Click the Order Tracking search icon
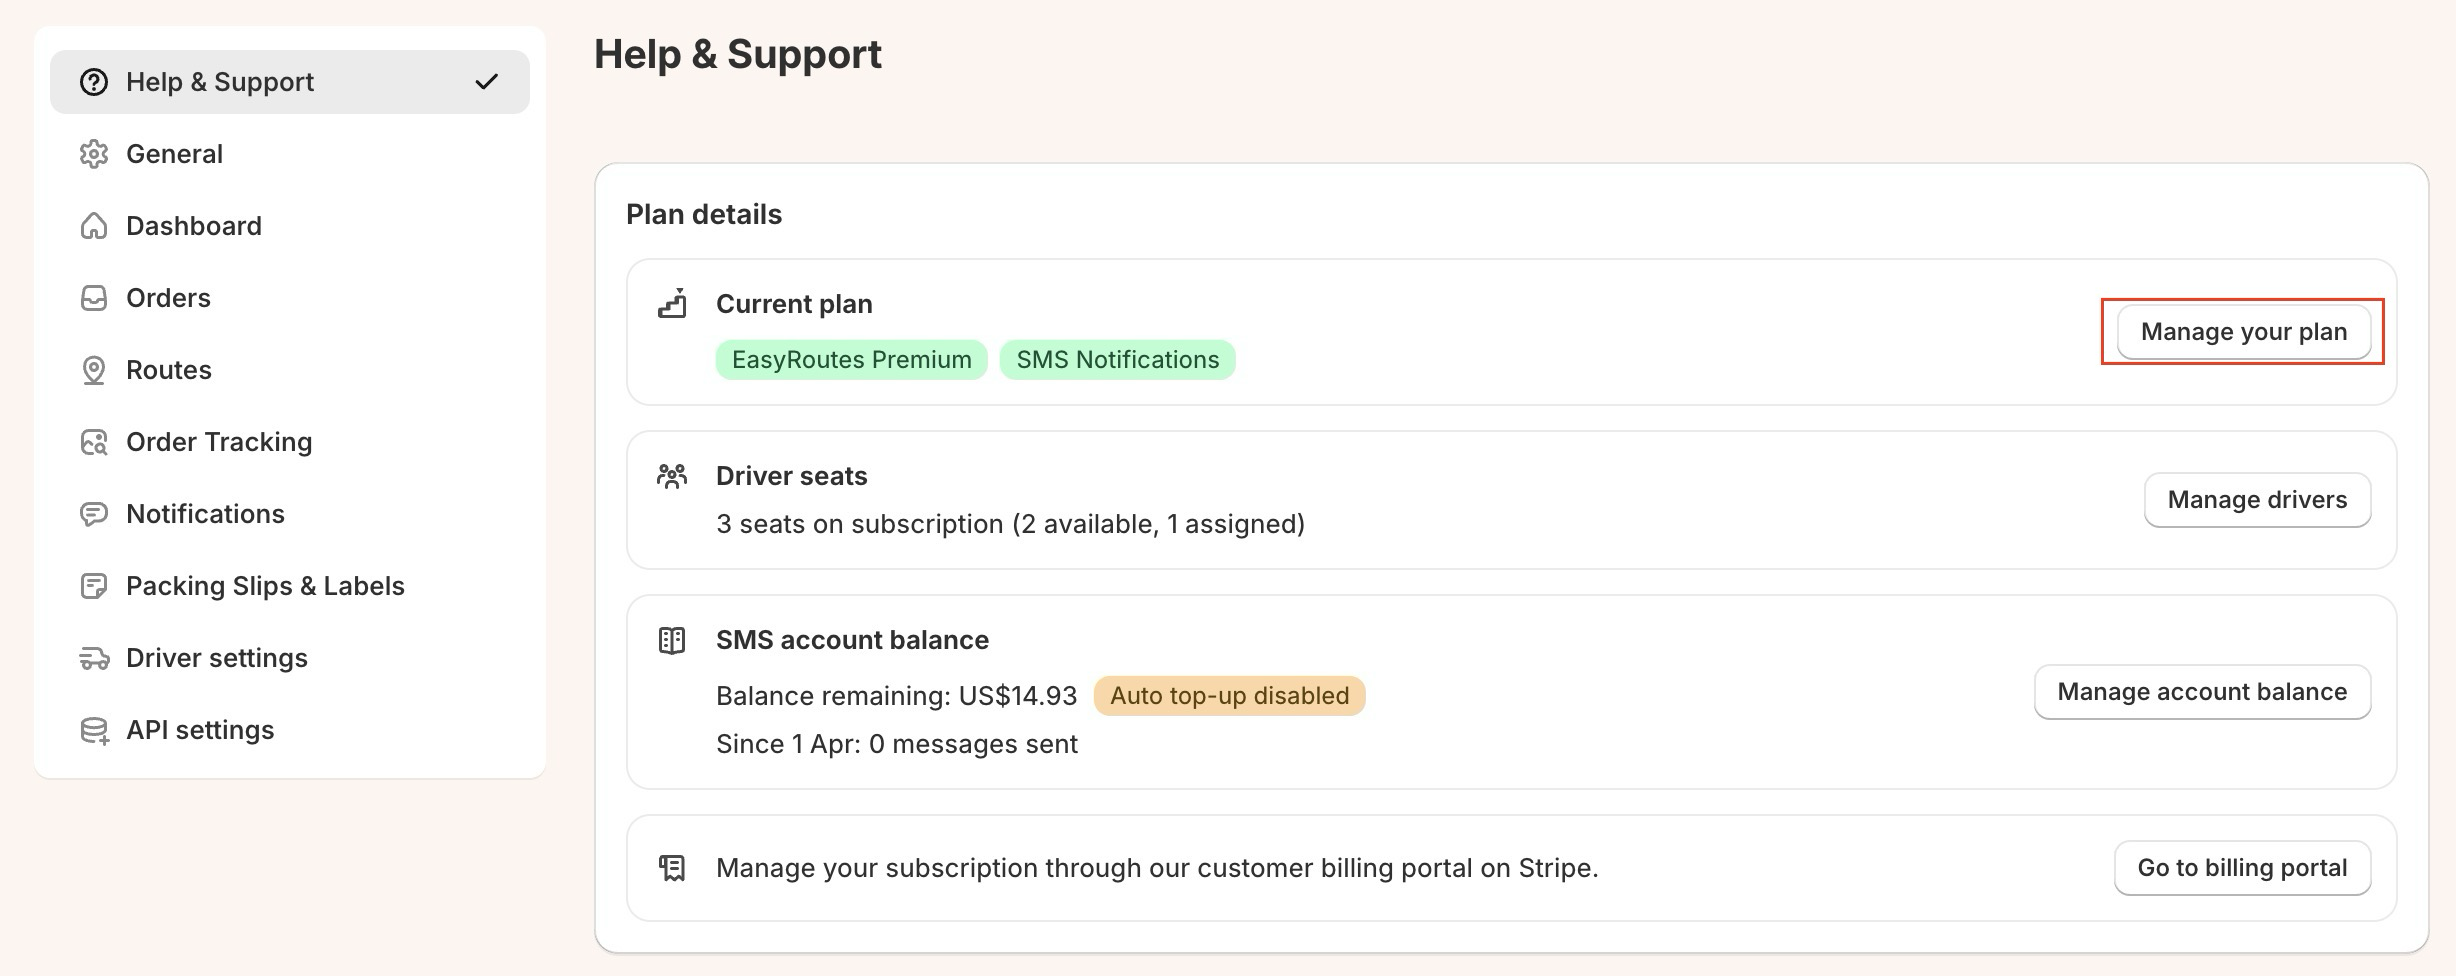 click(x=94, y=442)
